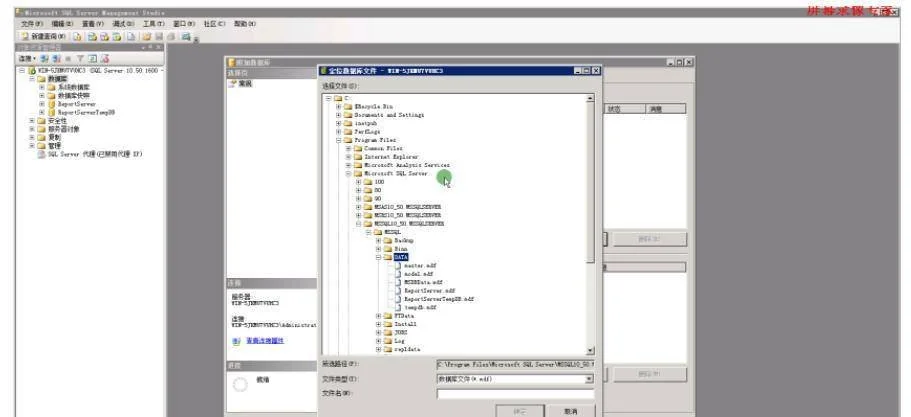Select the MSDBData.mdf file
Screen dimensions: 911x417
pyautogui.click(x=422, y=282)
